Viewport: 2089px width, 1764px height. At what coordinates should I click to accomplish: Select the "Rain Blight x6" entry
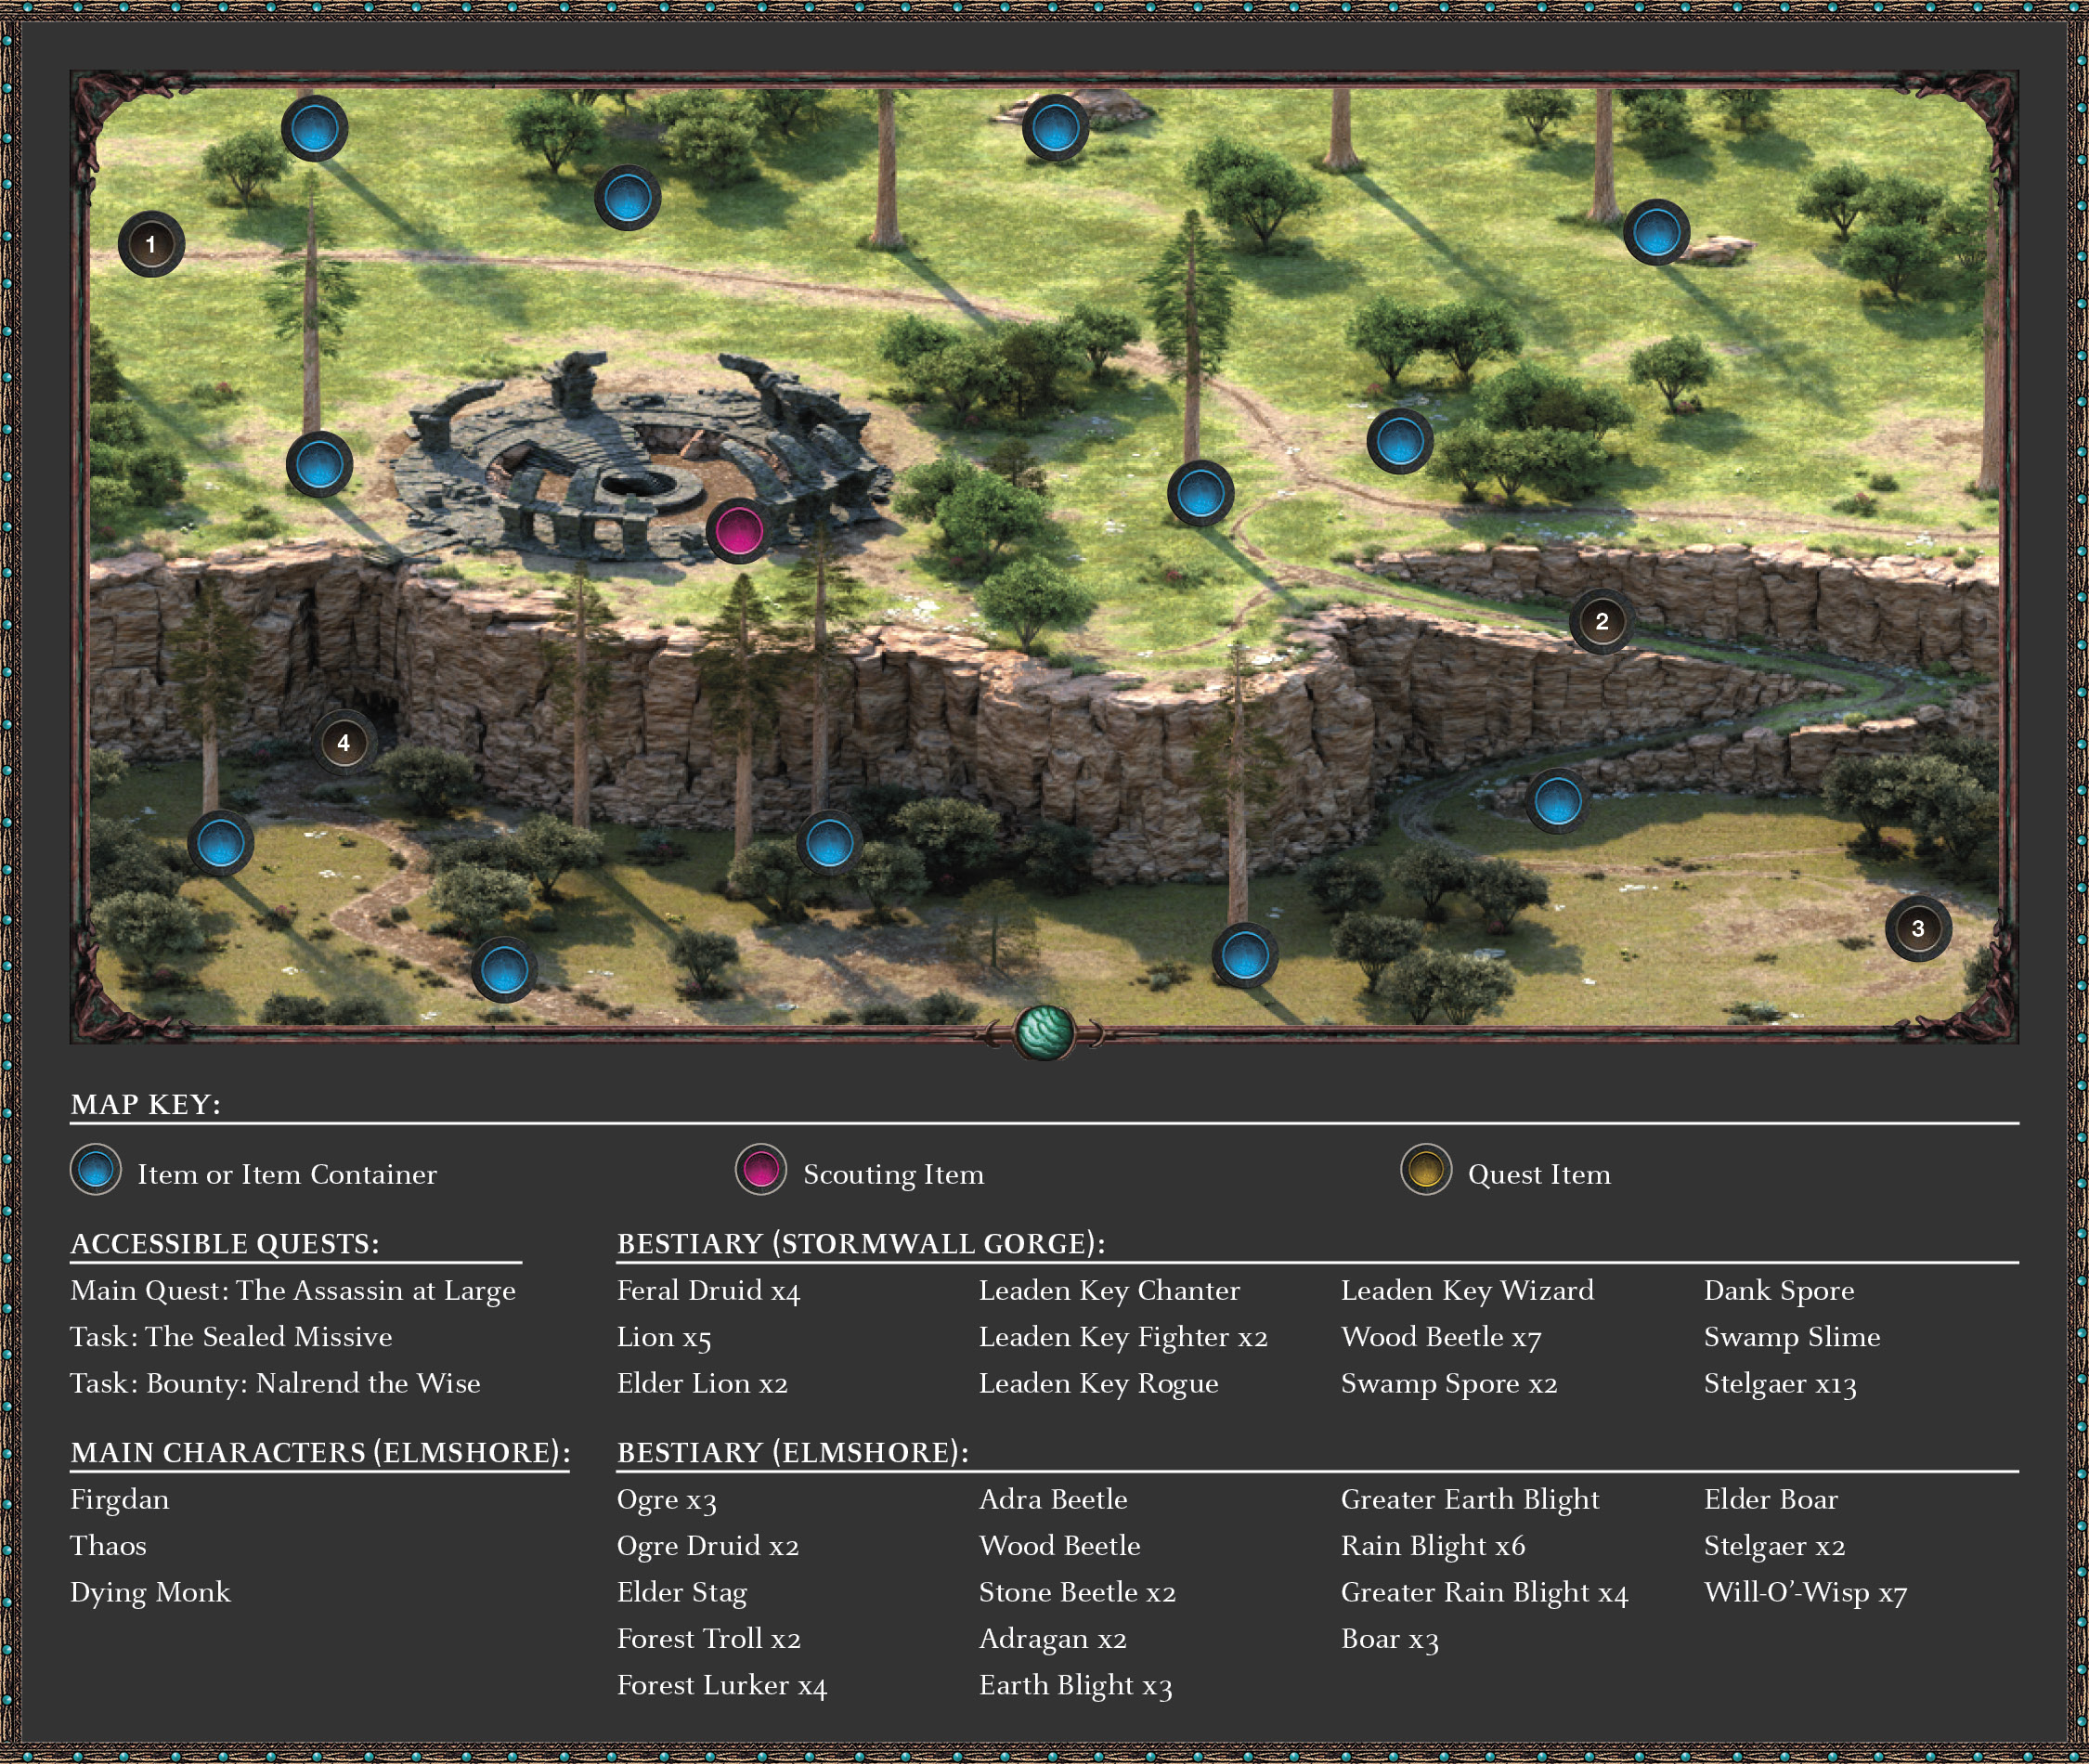[1433, 1546]
